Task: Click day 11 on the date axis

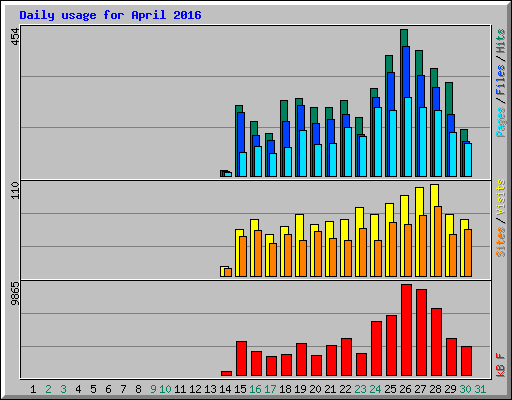Action: coord(180,389)
